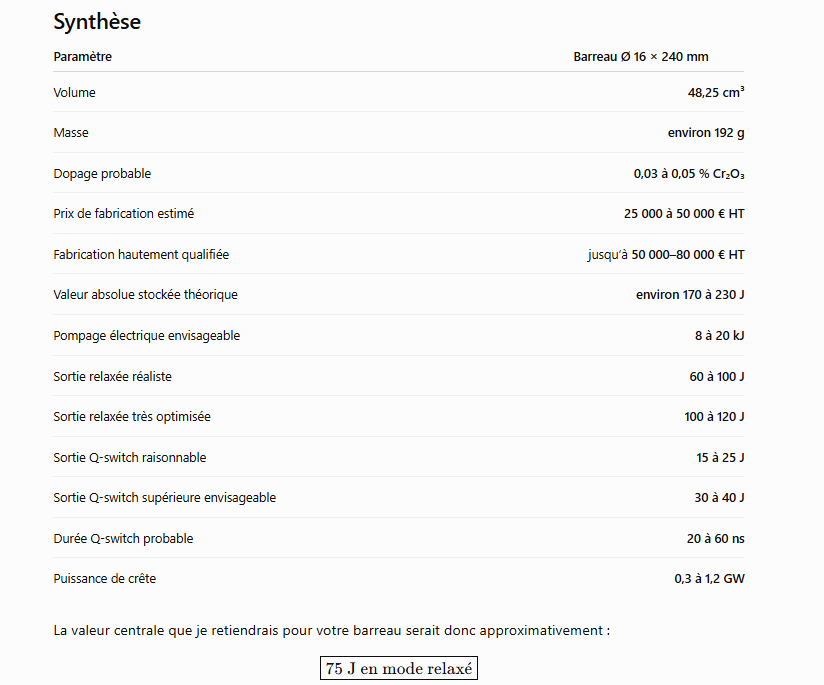Click 'Pompage électrique envisageable' label
824x685 pixels.
click(147, 336)
